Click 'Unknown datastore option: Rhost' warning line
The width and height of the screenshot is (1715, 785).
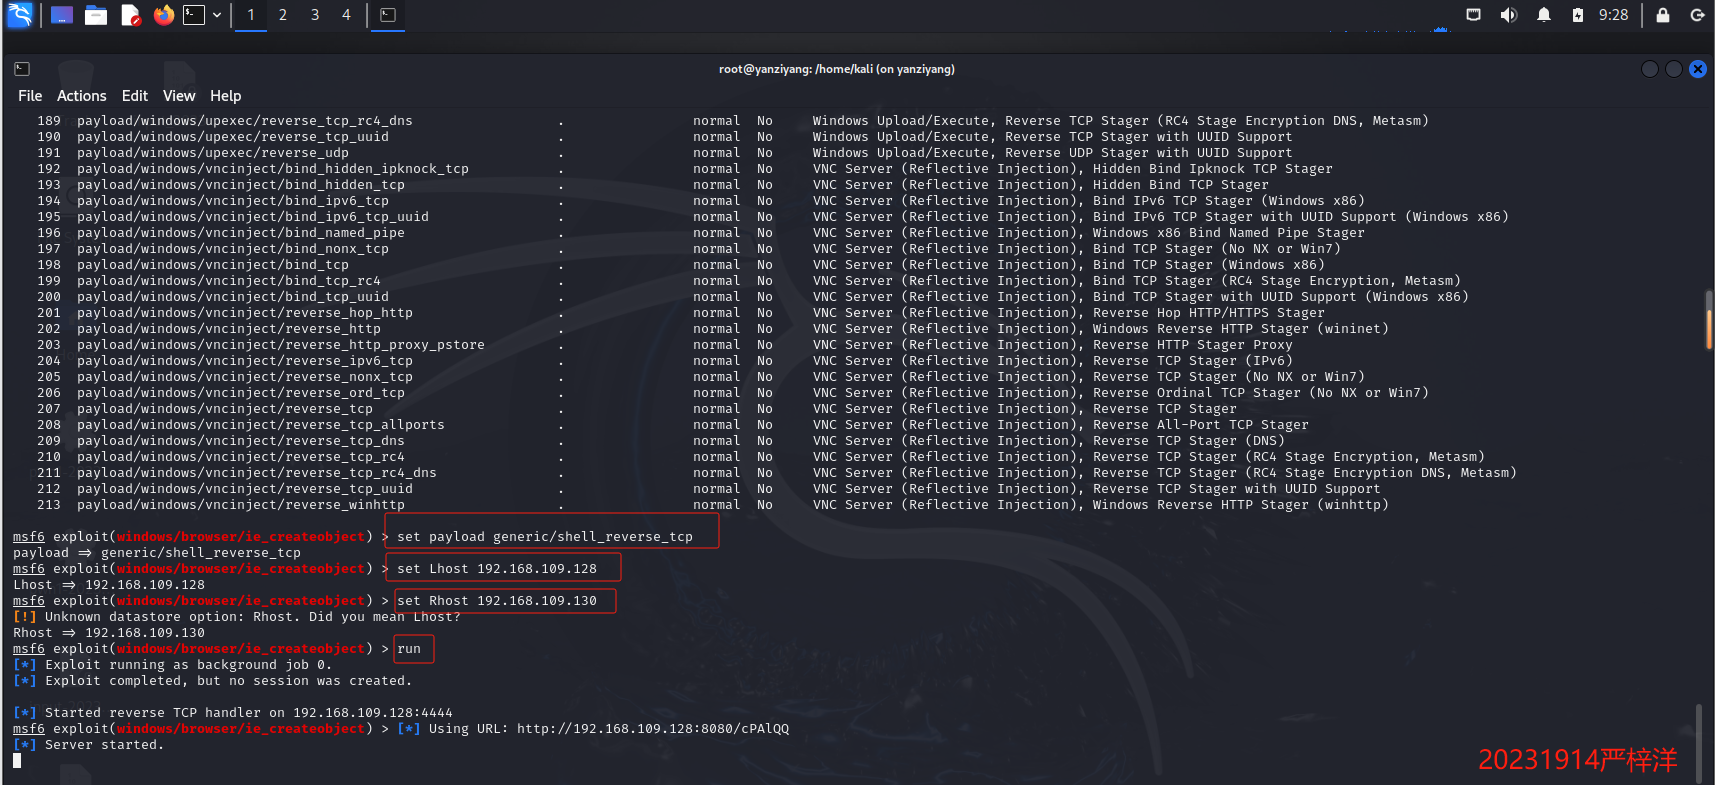237,617
